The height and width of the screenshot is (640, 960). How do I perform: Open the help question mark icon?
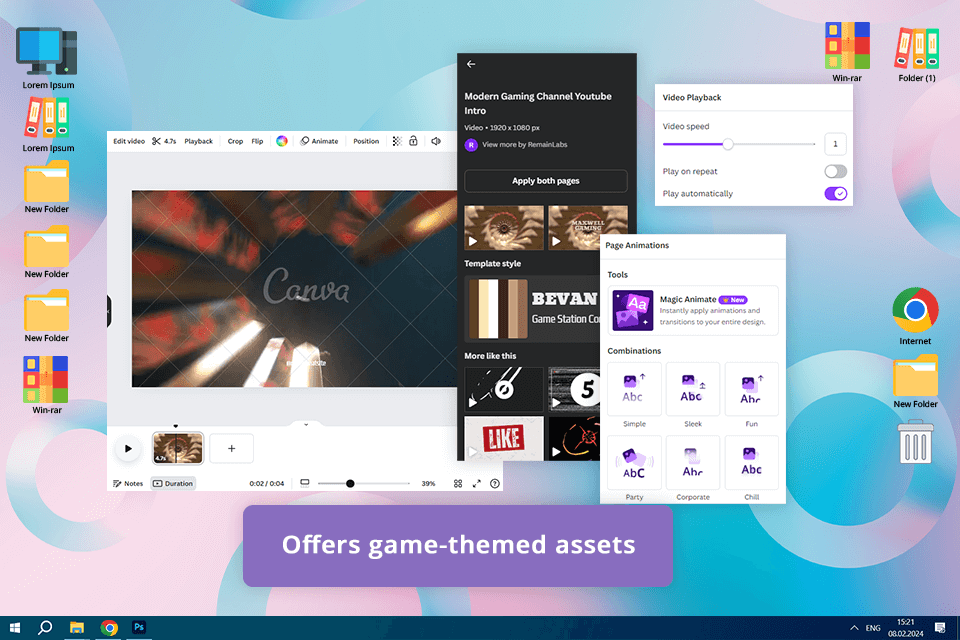point(495,483)
